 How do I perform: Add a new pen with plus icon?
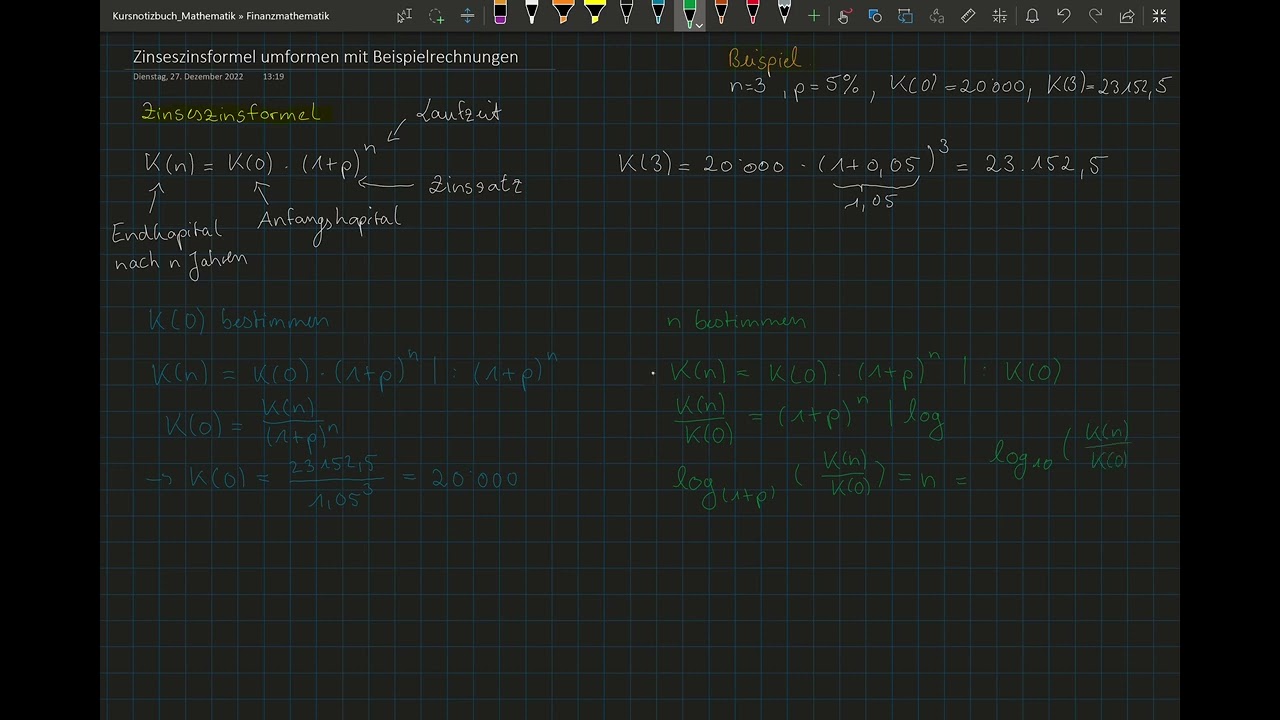pos(814,16)
